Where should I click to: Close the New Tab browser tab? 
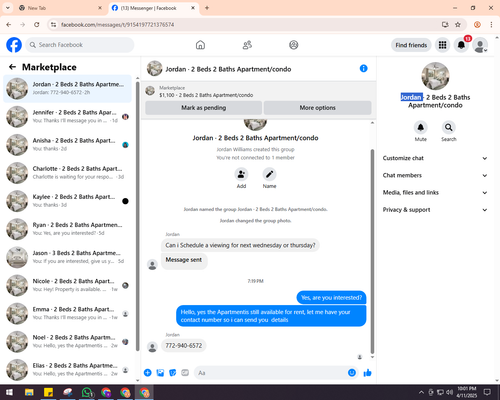[x=100, y=8]
